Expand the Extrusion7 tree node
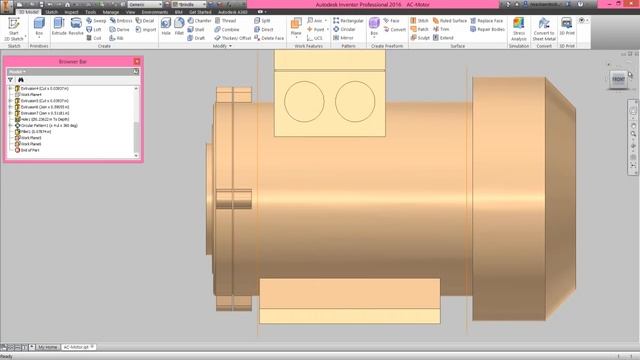This screenshot has height=360, width=640. (11, 113)
